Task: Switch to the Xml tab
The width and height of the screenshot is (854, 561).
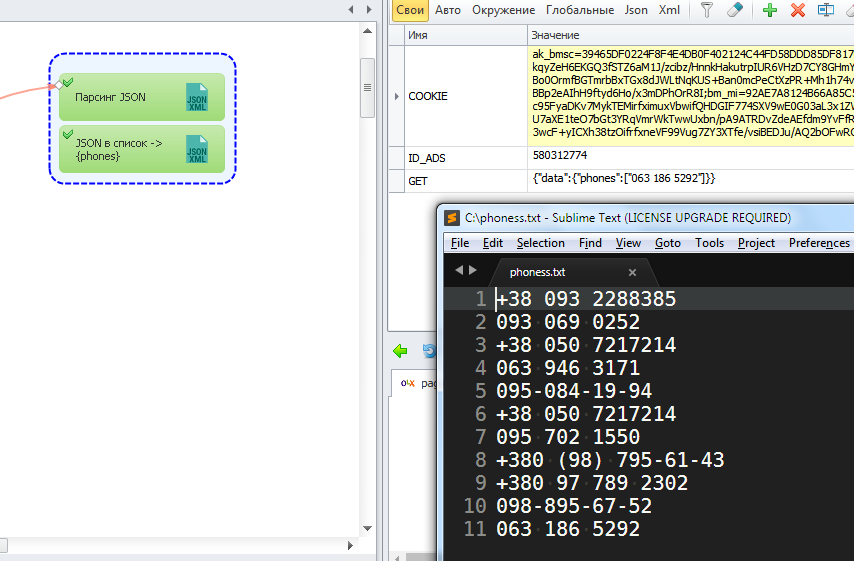Action: click(x=669, y=10)
